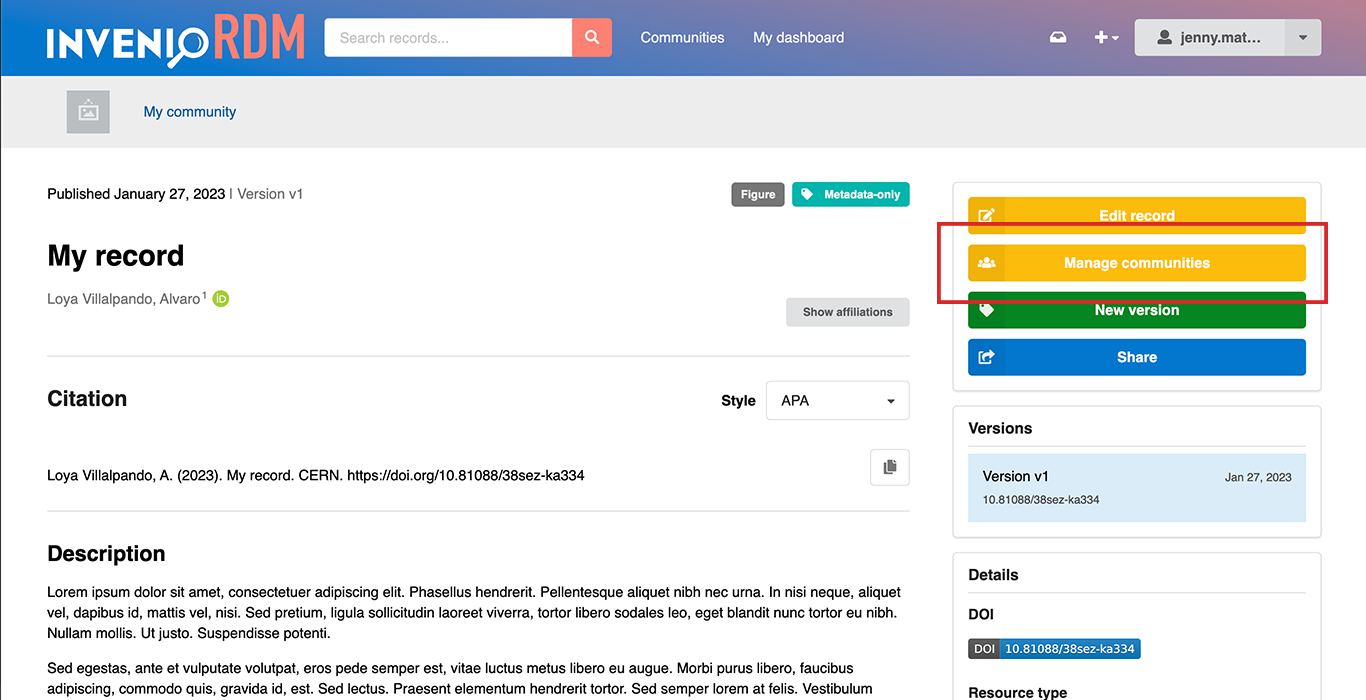Click the search magnifier icon
Image resolution: width=1366 pixels, height=700 pixels.
coord(592,37)
